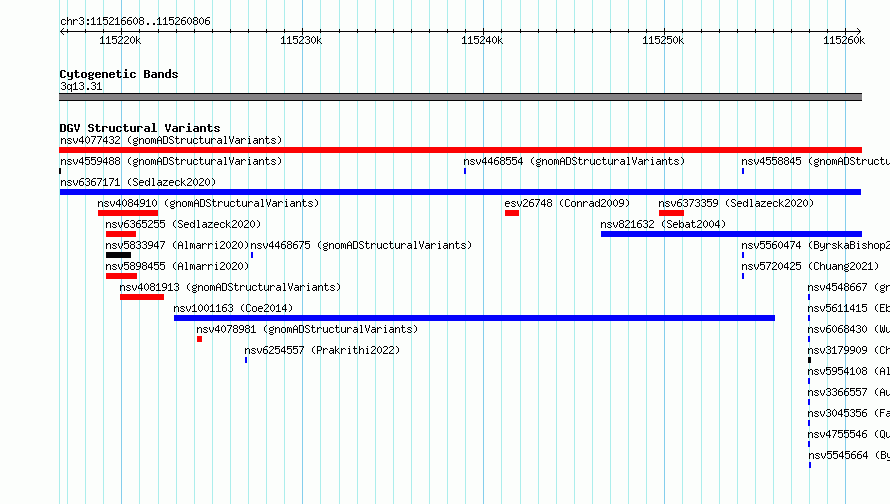Viewport: 890px width, 504px height.
Task: Select the red esv26748 Conrad2009 bar
Action: [512, 213]
